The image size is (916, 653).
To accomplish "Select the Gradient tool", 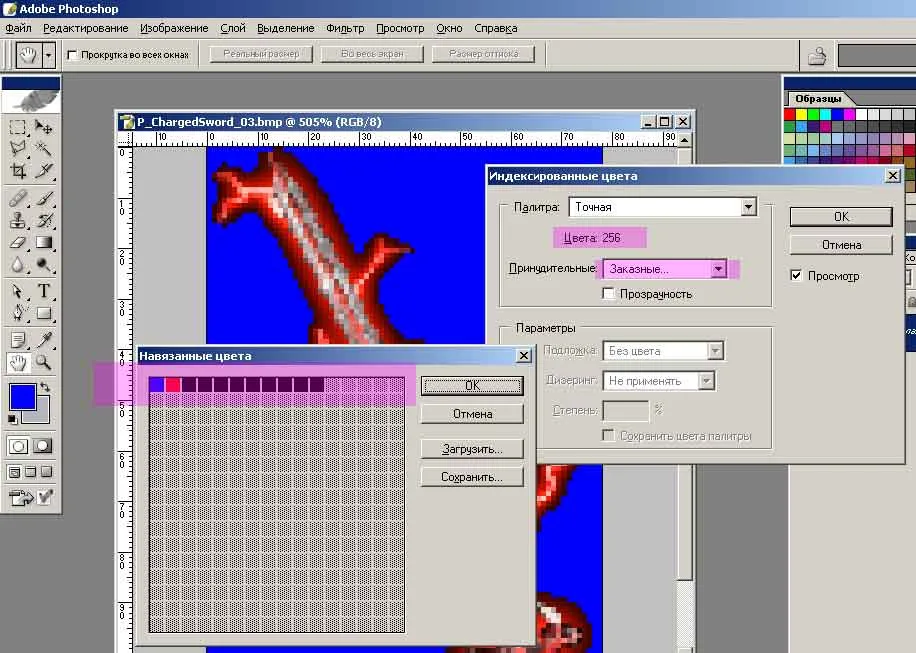I will tap(44, 242).
